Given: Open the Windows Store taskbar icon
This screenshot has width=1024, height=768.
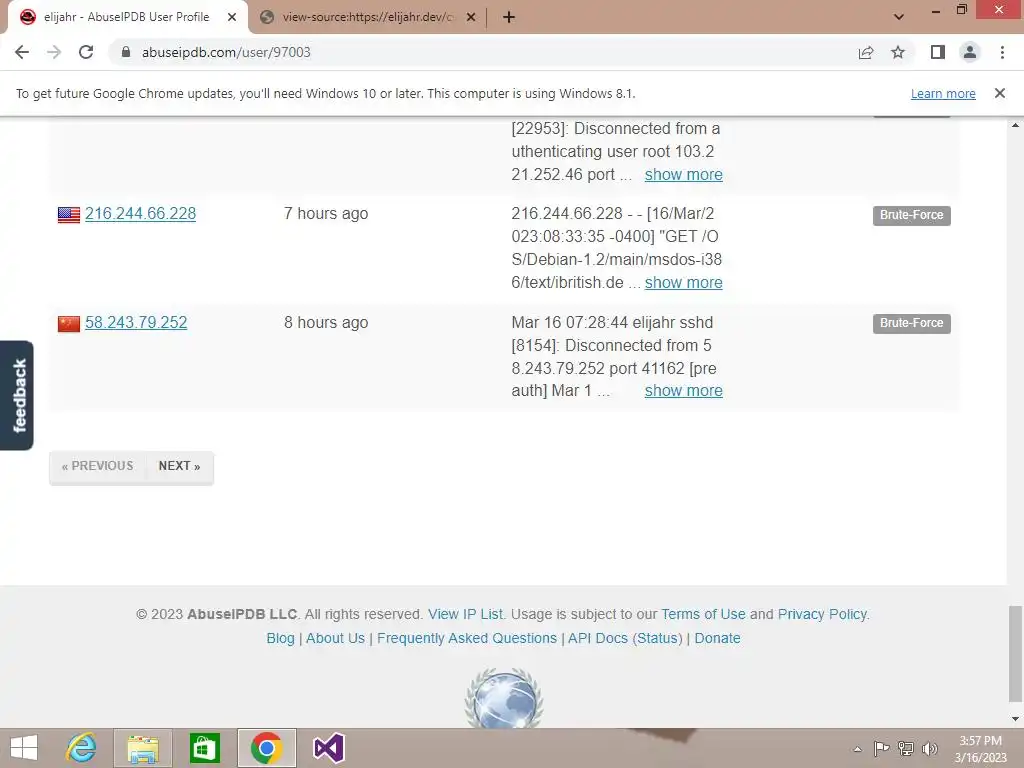Looking at the screenshot, I should pos(204,748).
